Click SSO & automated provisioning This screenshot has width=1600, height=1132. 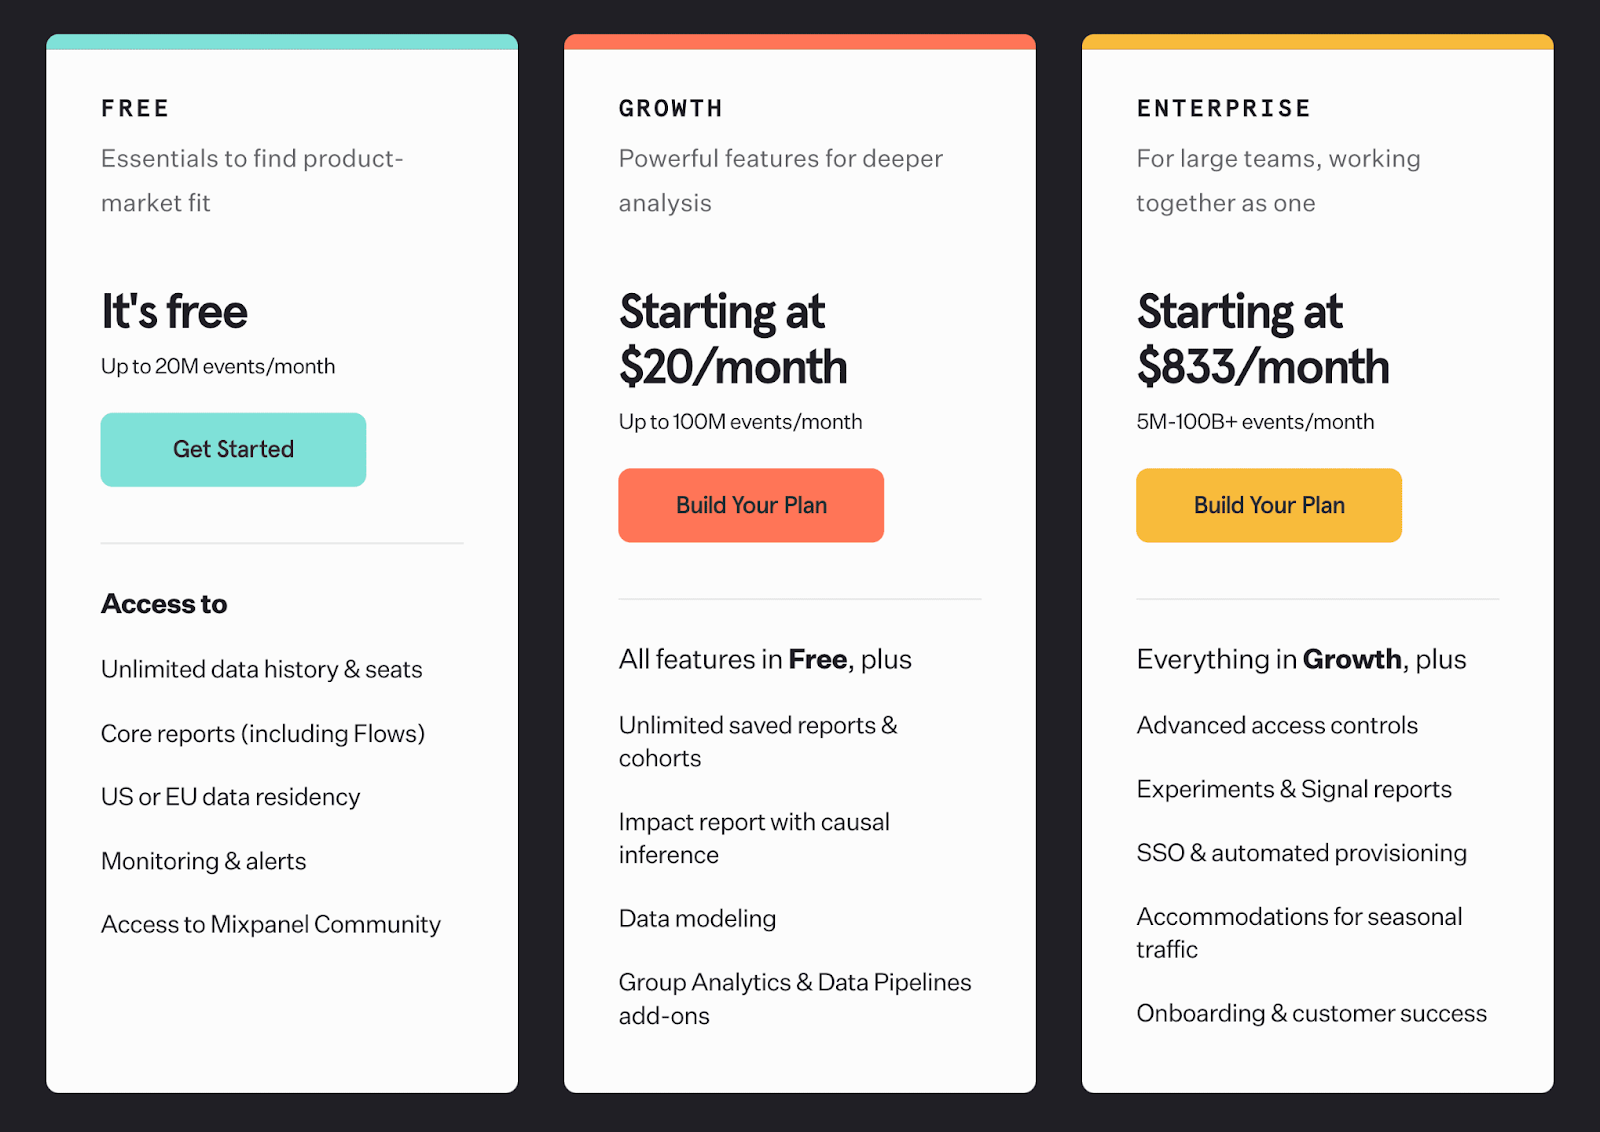[x=1301, y=852]
